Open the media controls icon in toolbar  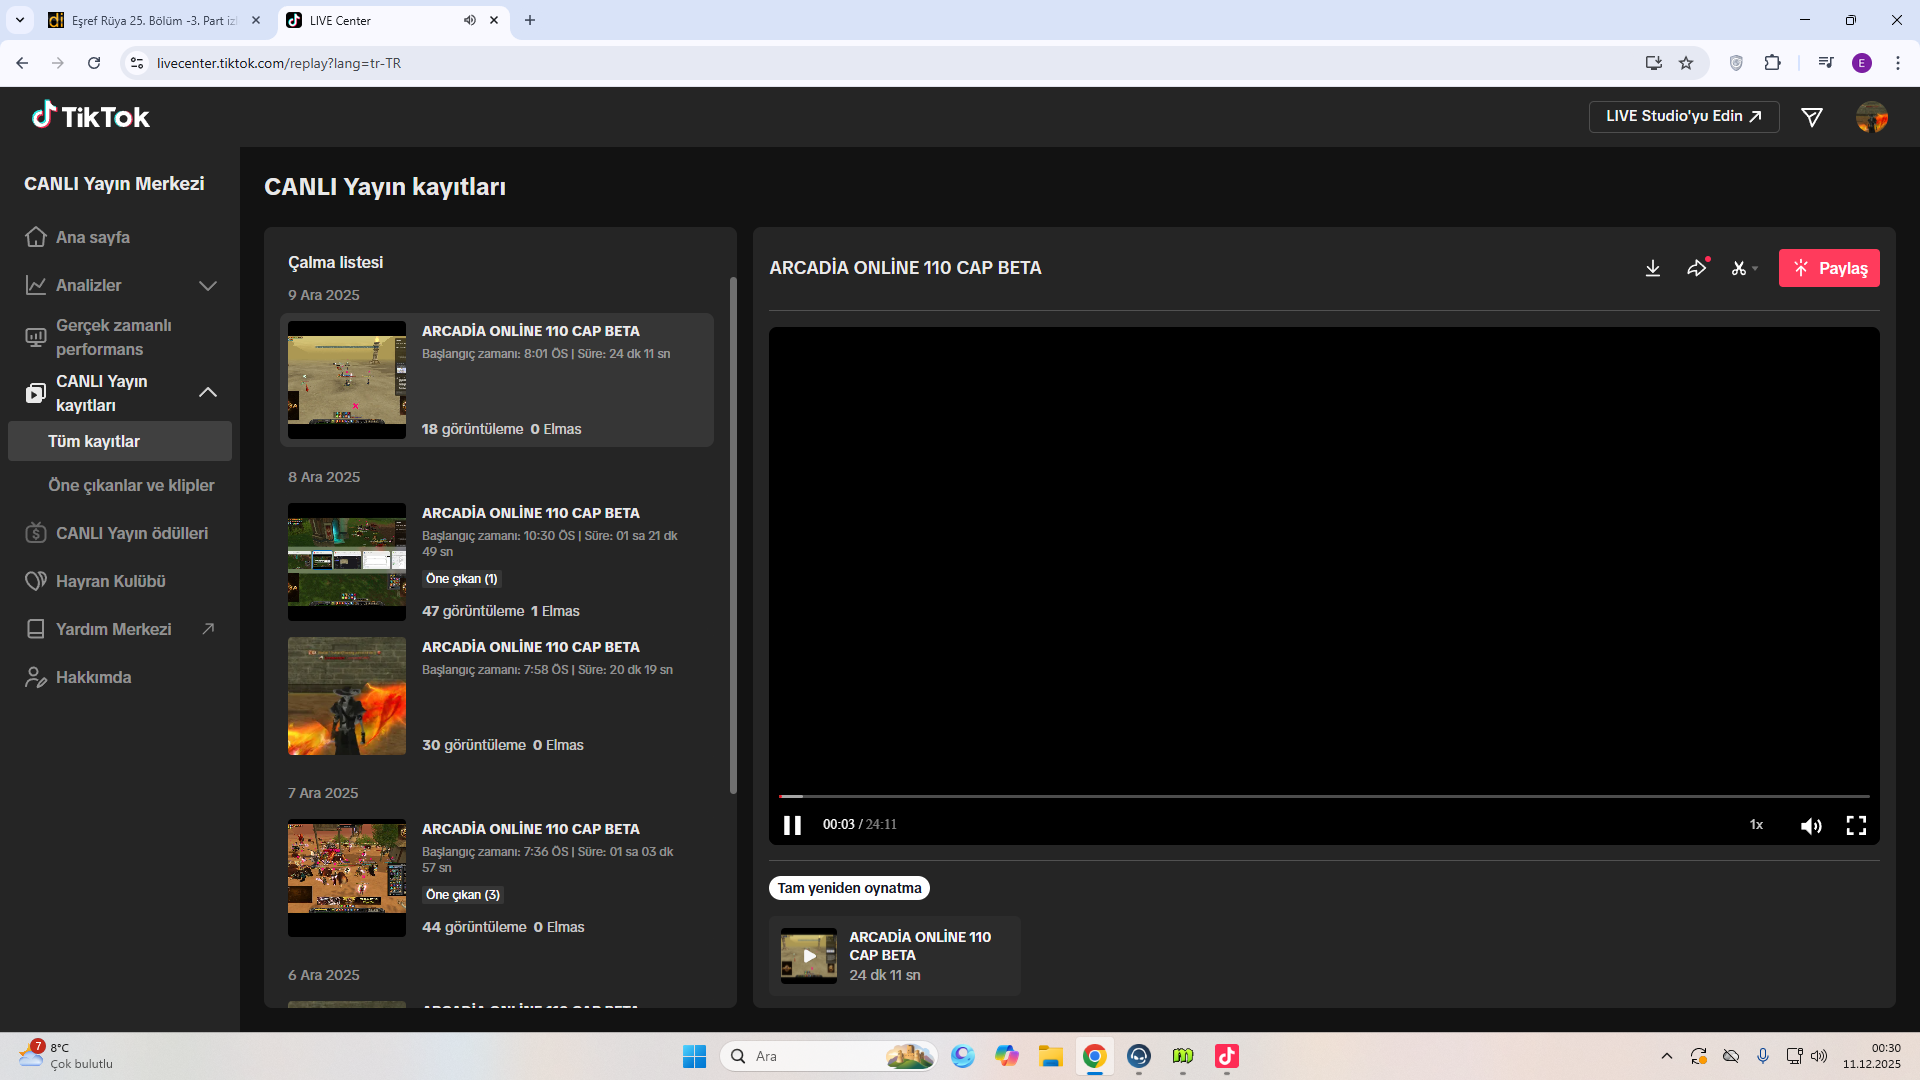(1826, 63)
